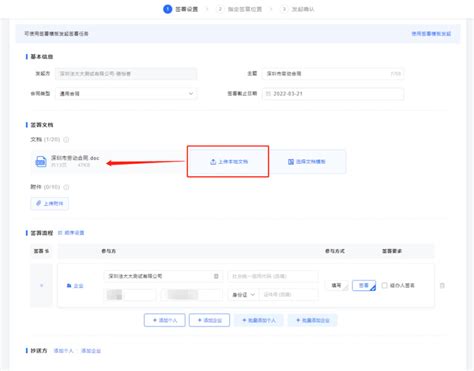Screen dimensions: 474x371
Task: Click the address book icon in company name field
Action: [216, 276]
